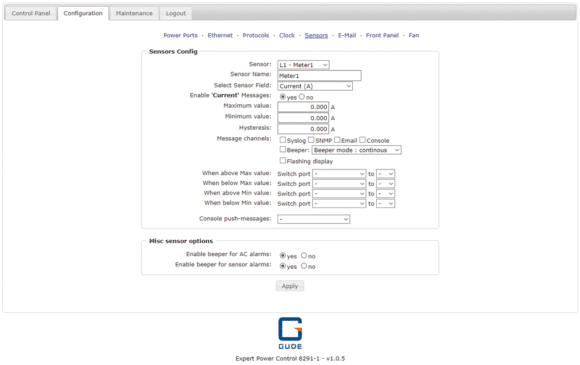The width and height of the screenshot is (580, 365).
Task: Click the Sensor Name input field
Action: 319,76
